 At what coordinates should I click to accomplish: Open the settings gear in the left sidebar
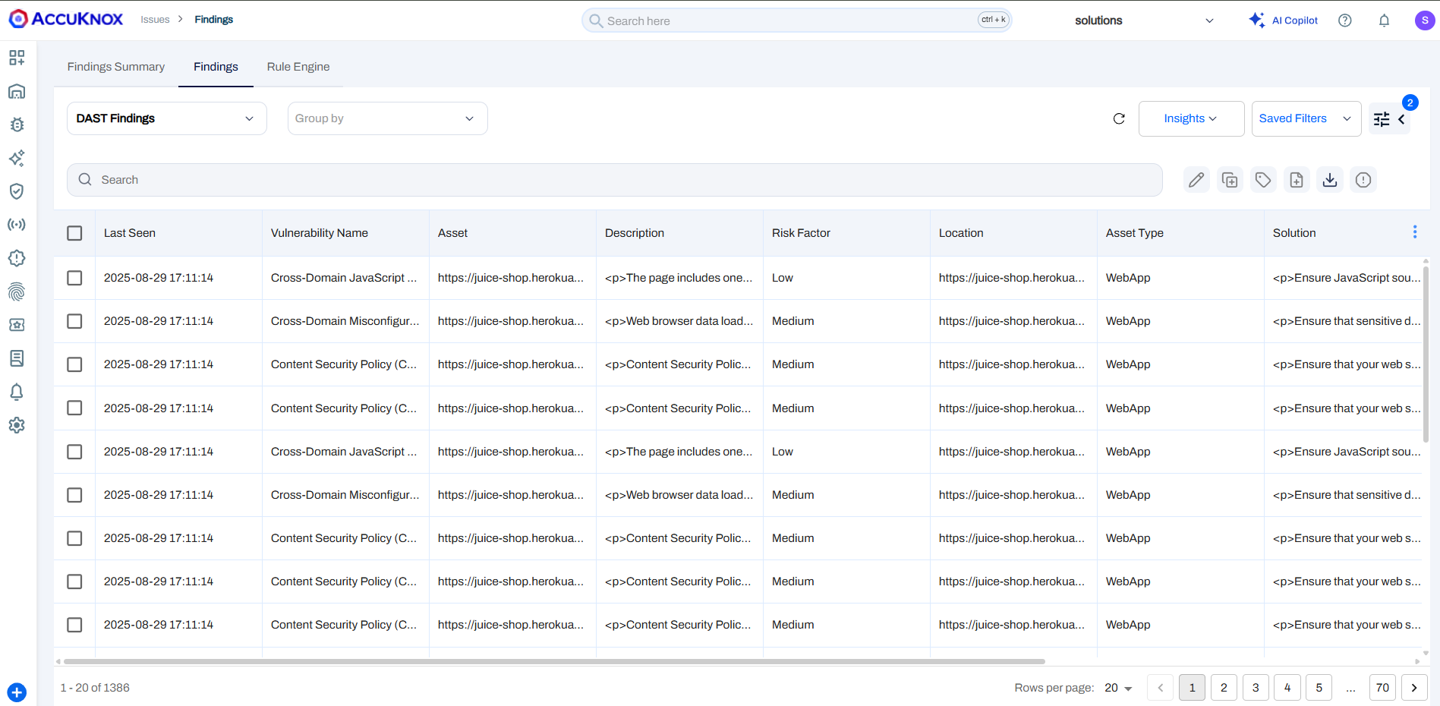[x=17, y=425]
